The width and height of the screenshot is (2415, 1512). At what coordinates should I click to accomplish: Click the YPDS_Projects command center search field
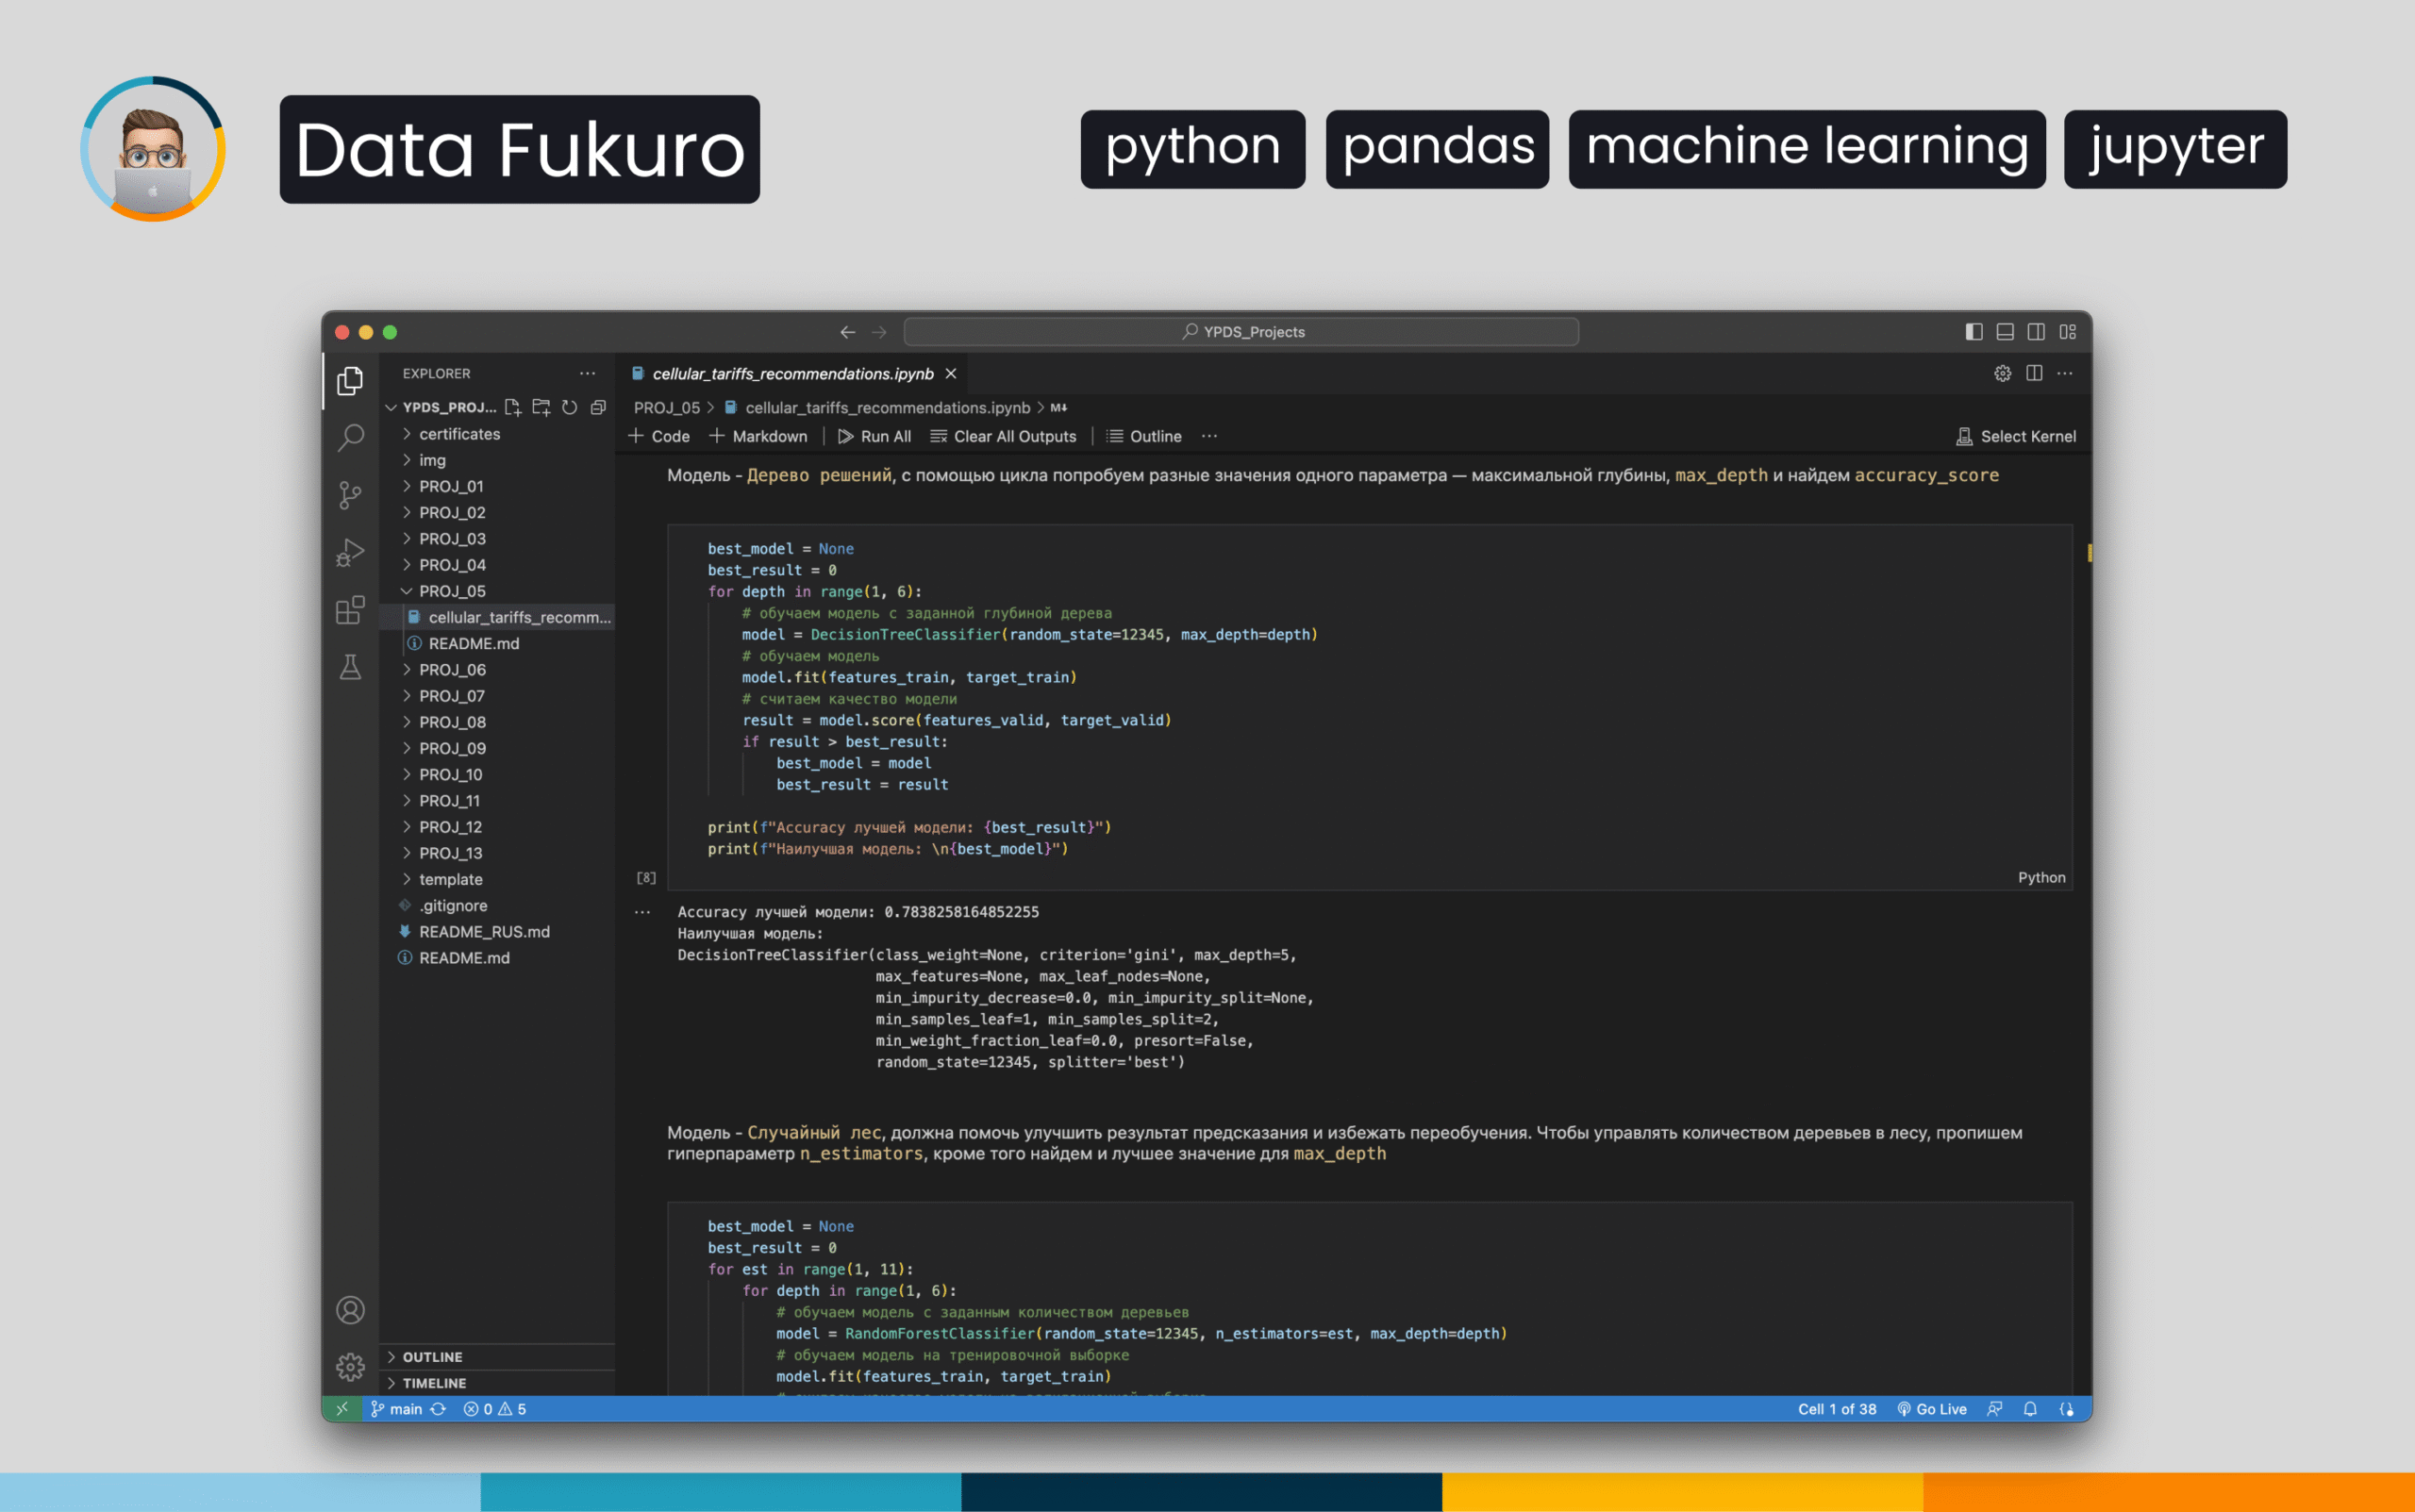pos(1241,332)
